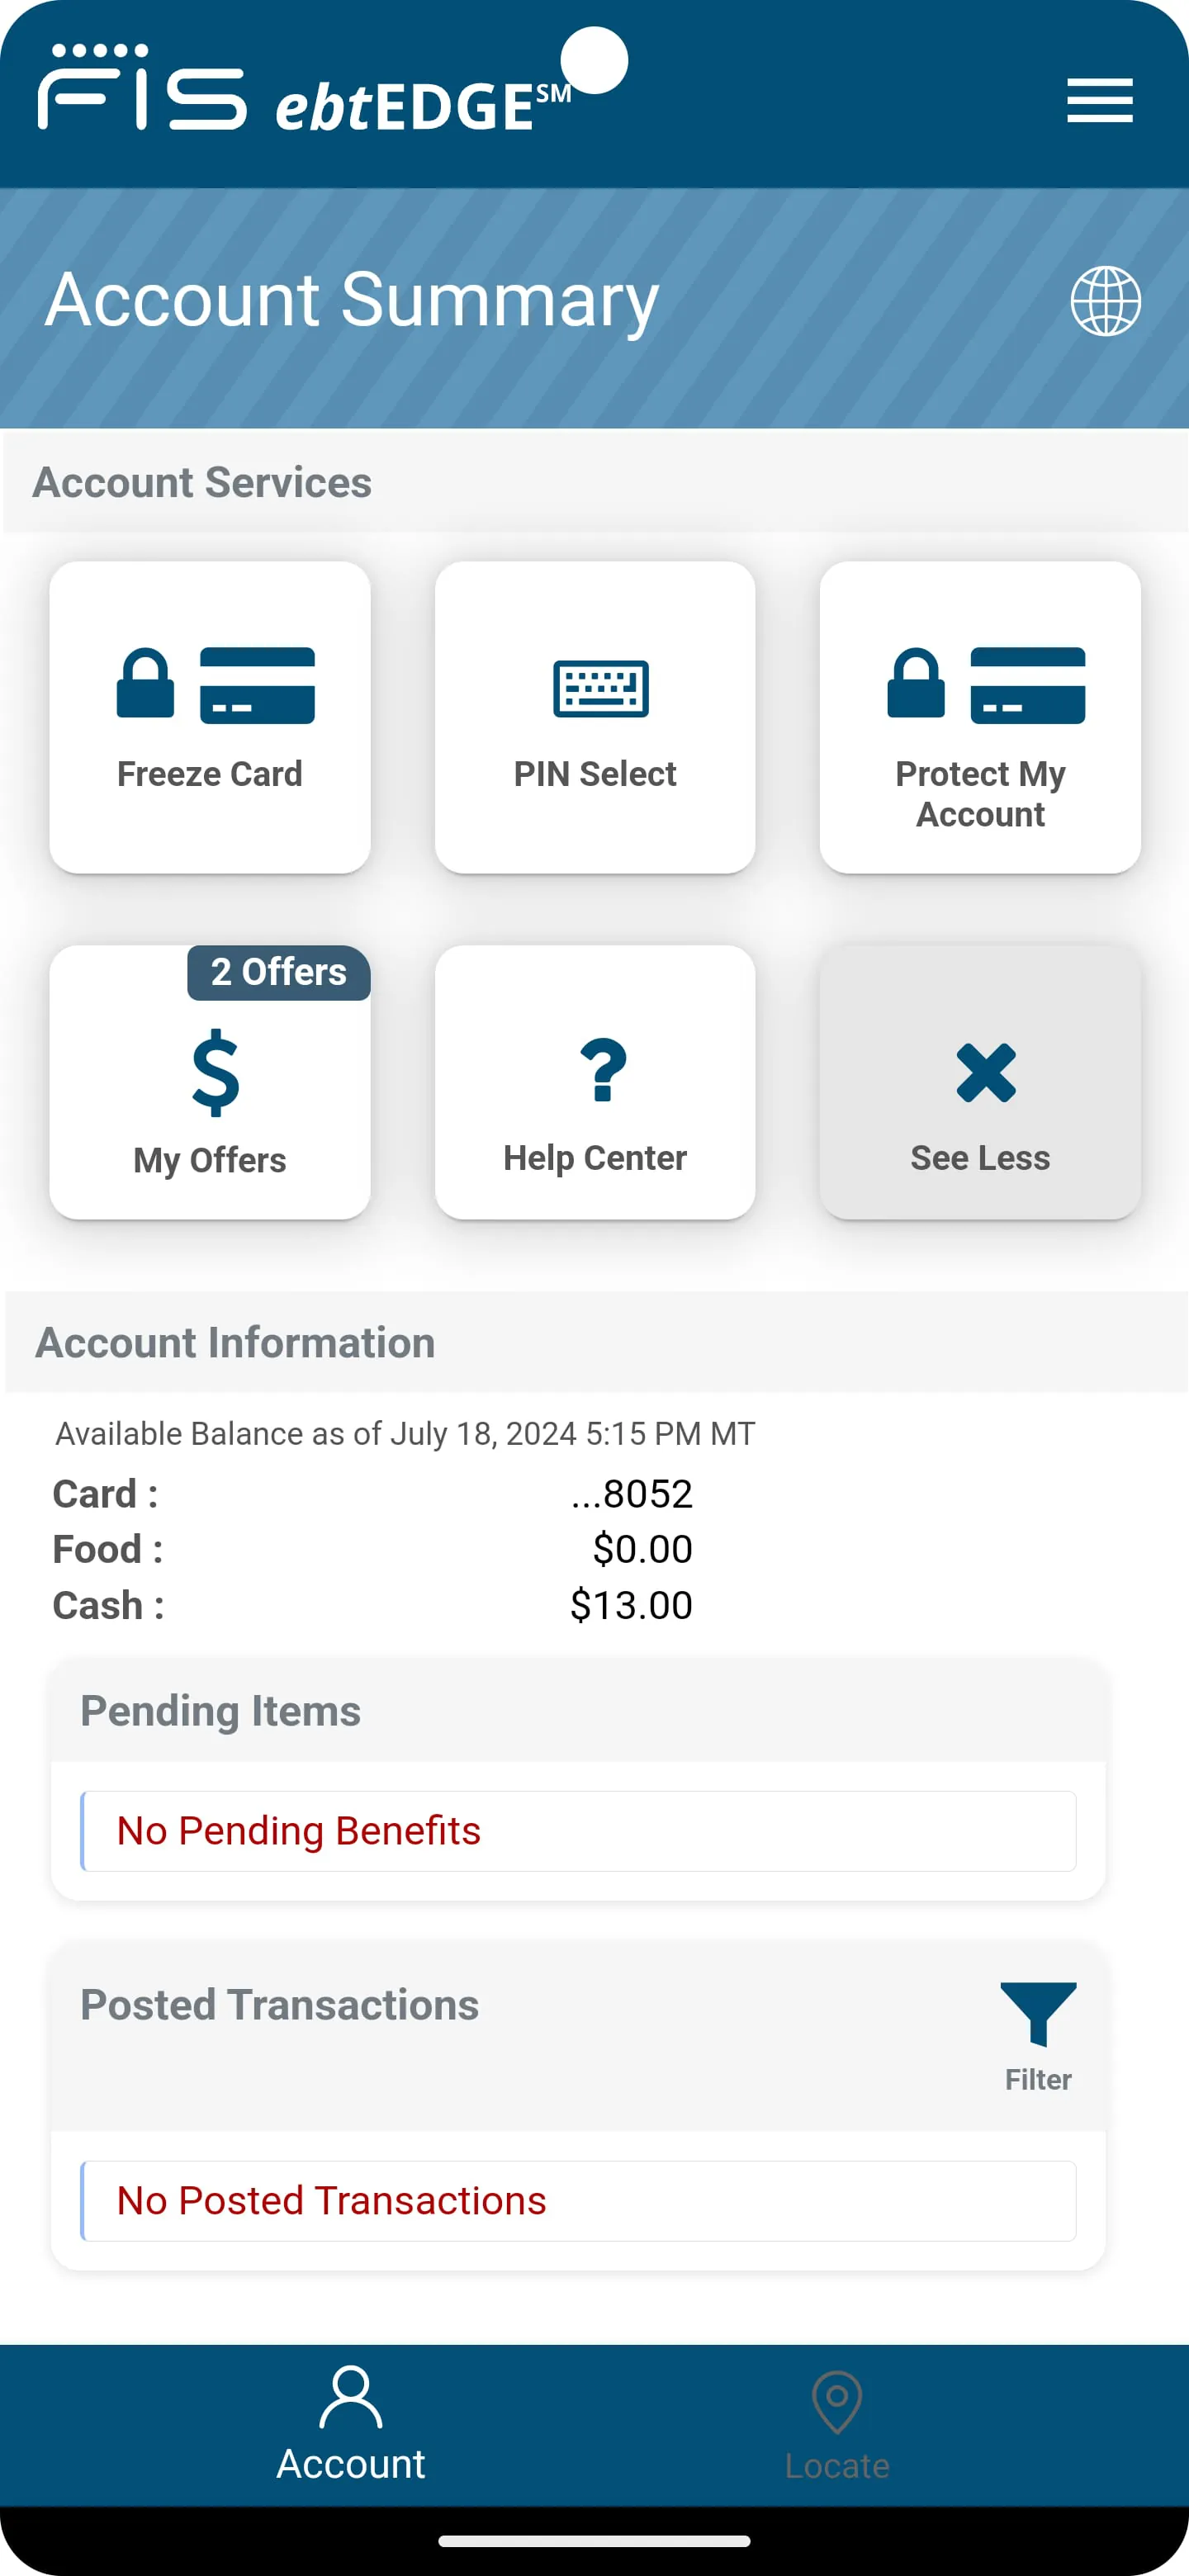Tap the 2 Offers badge

tap(278, 972)
